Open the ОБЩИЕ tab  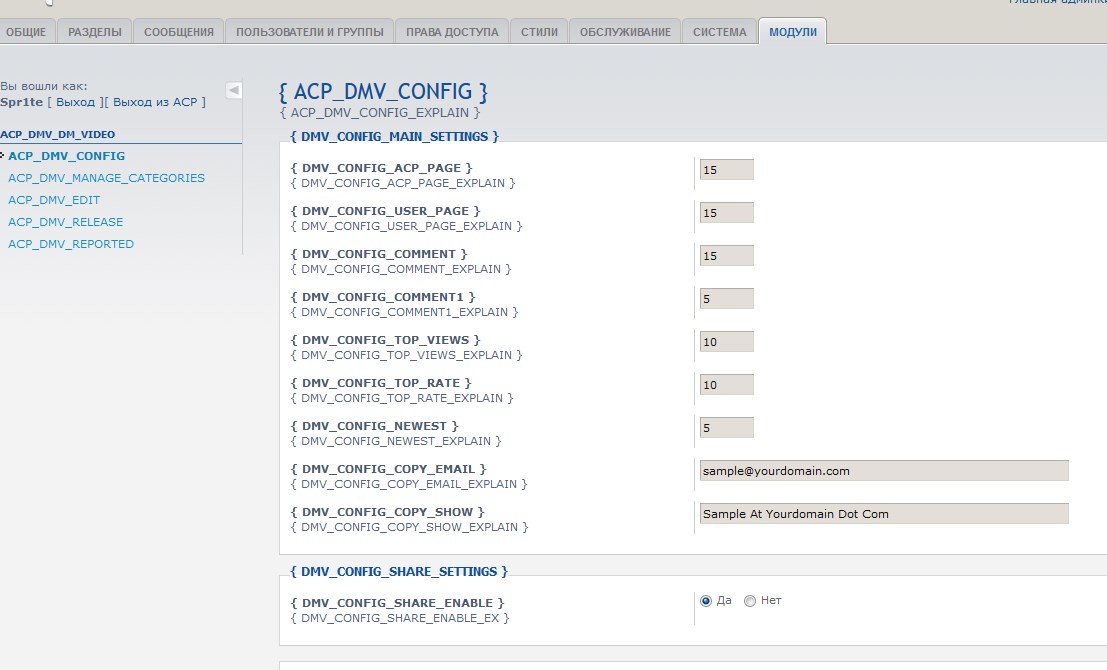pos(27,32)
